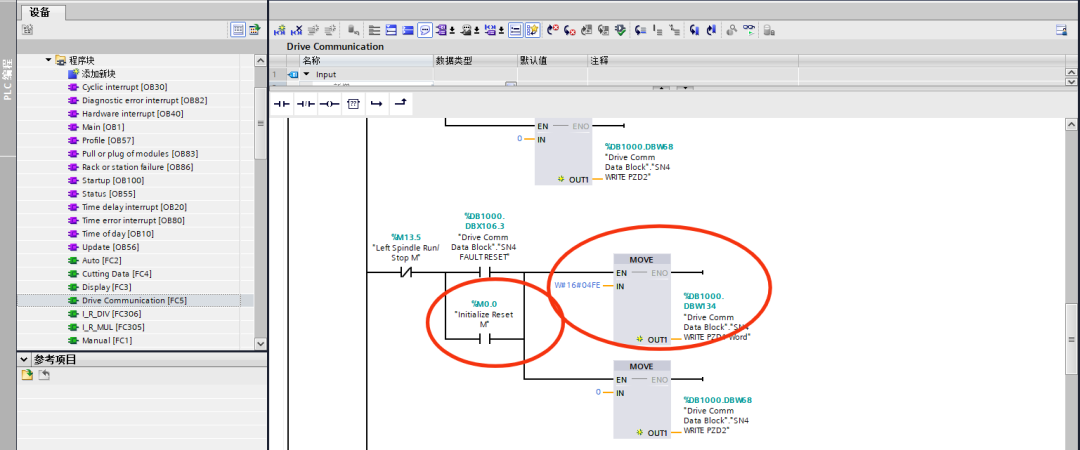Screen dimensions: 1080x450
Task: Open tag information dropdown arrow
Action: coord(477,31)
